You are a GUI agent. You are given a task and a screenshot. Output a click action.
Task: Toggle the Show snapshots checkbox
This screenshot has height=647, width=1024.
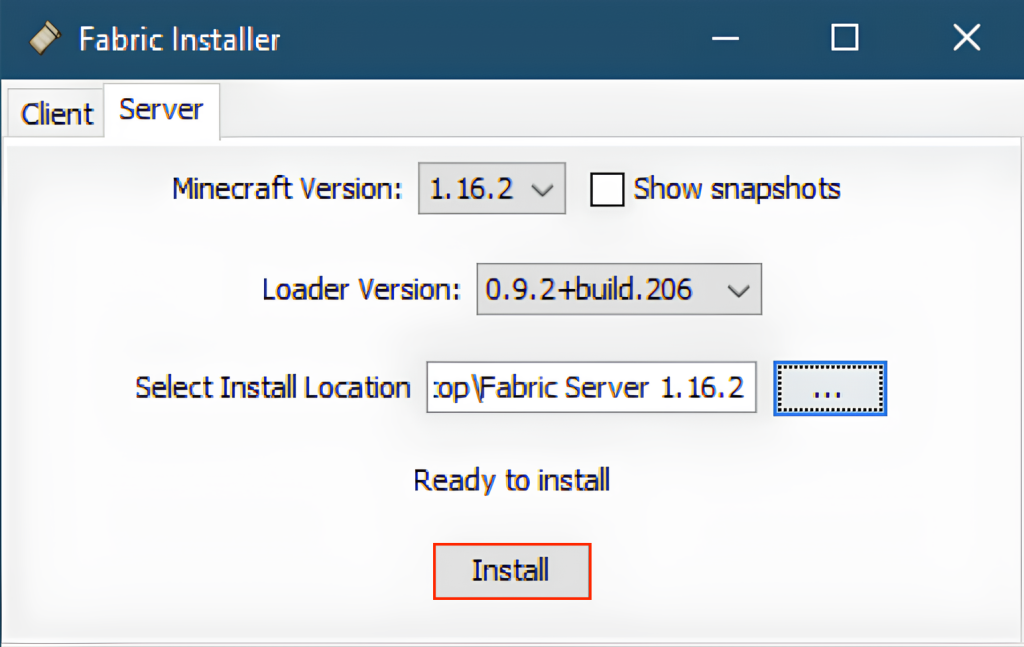pyautogui.click(x=607, y=189)
